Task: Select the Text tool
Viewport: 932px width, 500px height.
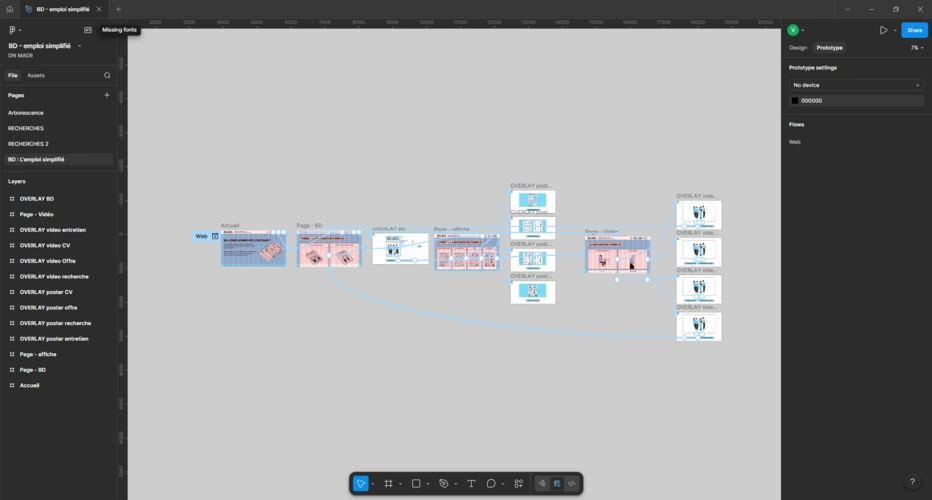Action: pos(471,484)
